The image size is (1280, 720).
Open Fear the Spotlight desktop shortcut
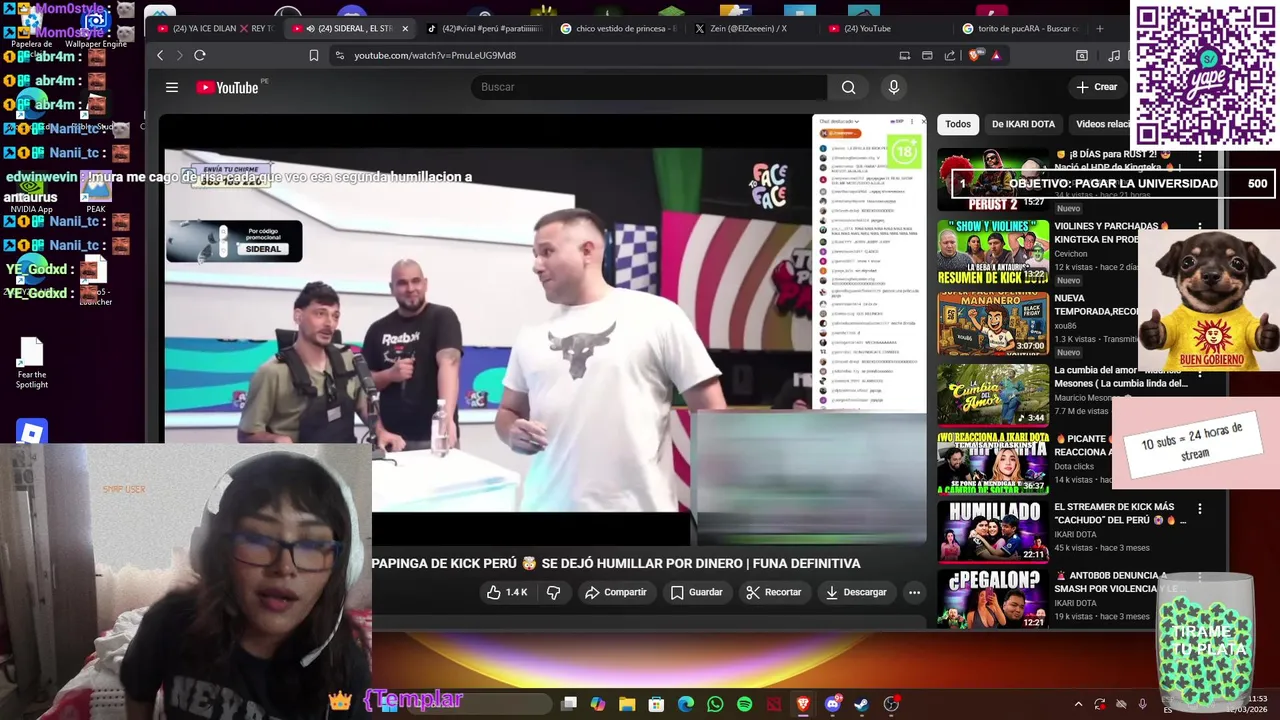click(x=31, y=364)
